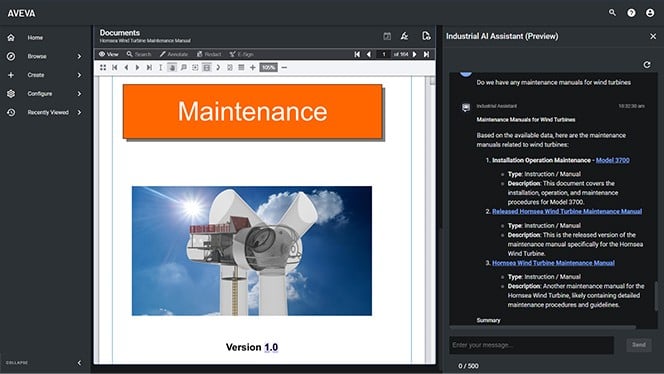Click first-page arrow in the white viewer toolbar
The image size is (664, 374).
tap(114, 67)
